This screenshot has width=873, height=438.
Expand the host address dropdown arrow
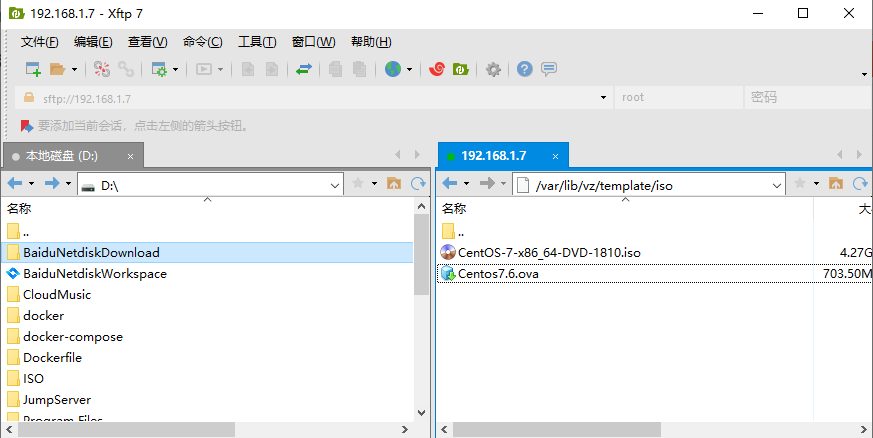tap(603, 98)
